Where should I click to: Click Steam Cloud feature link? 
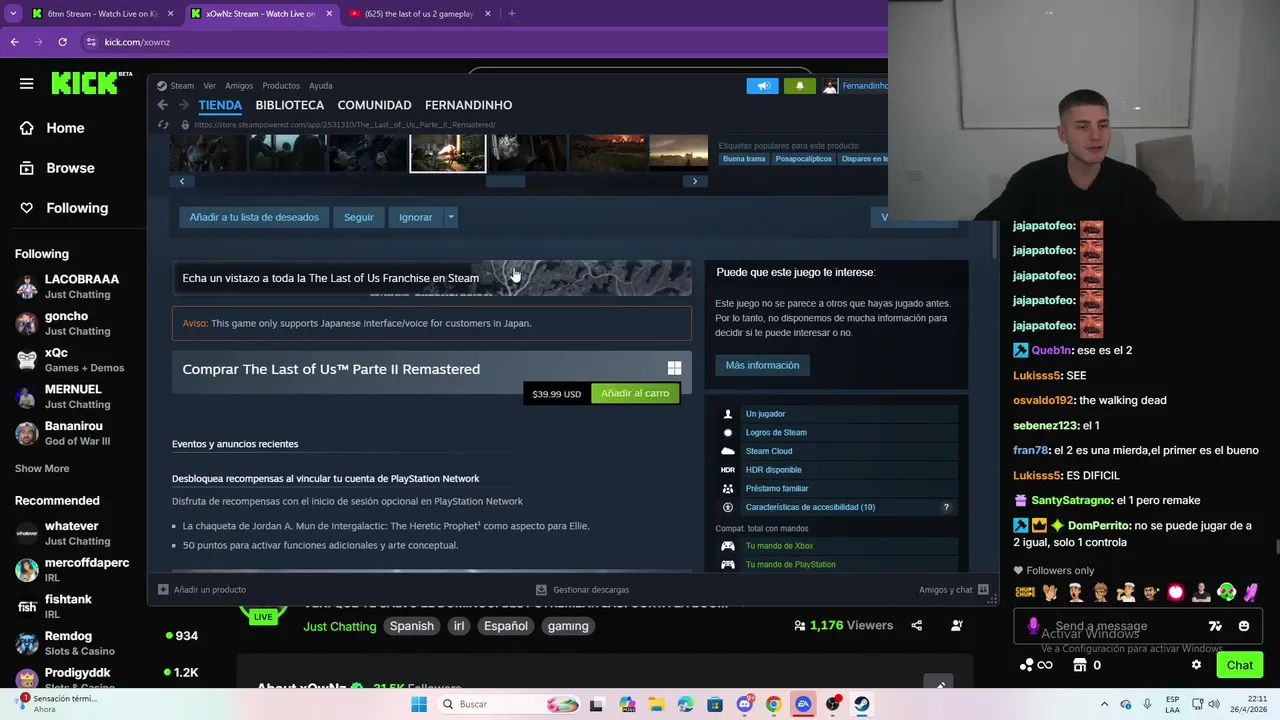769,451
